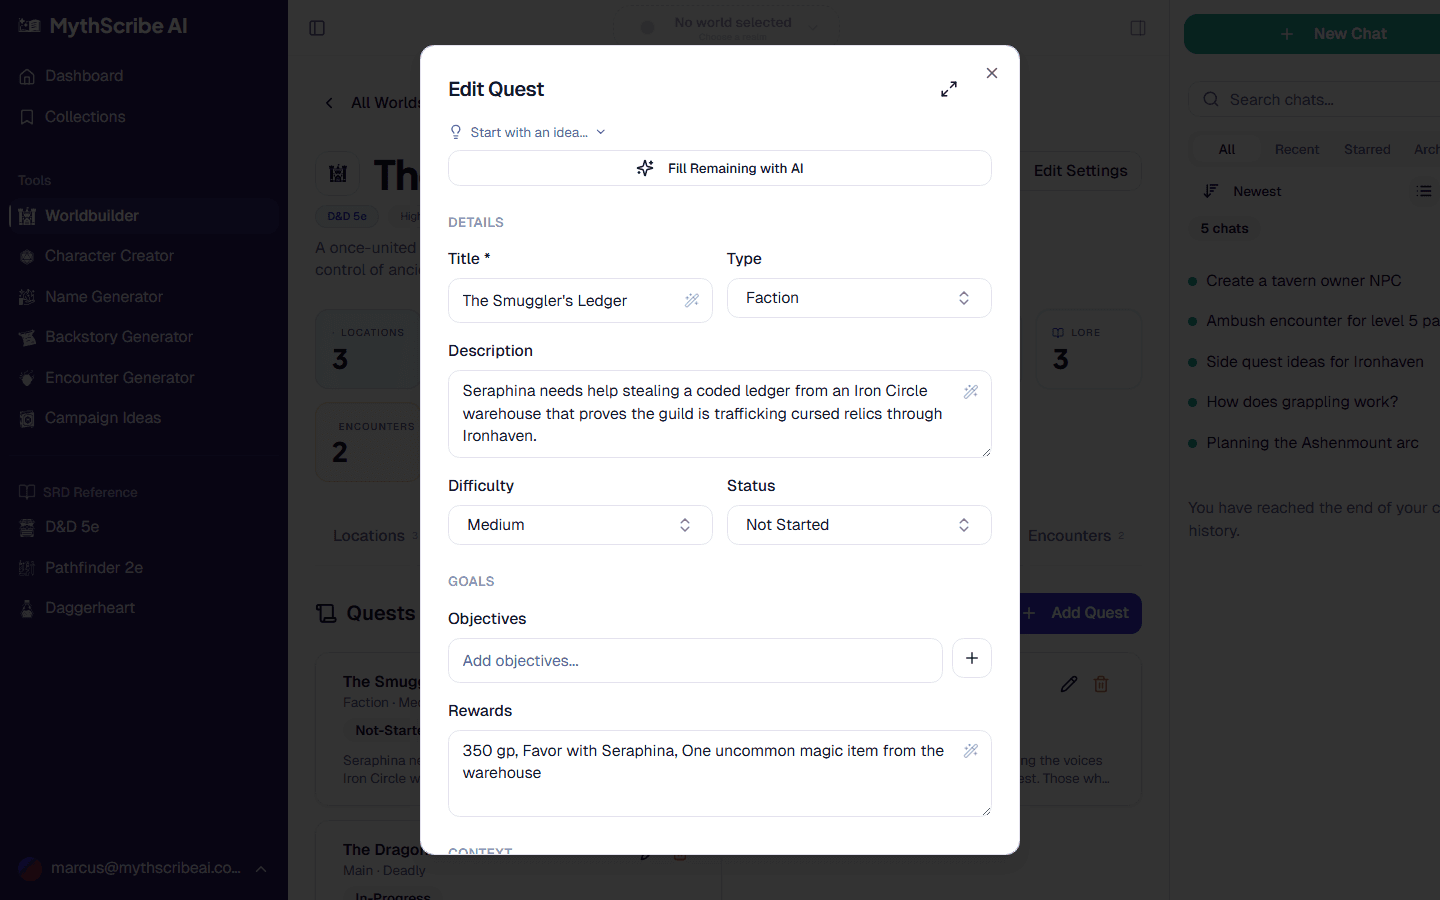This screenshot has width=1440, height=900.
Task: Toggle the right chat panel visibility
Action: pyautogui.click(x=1138, y=29)
